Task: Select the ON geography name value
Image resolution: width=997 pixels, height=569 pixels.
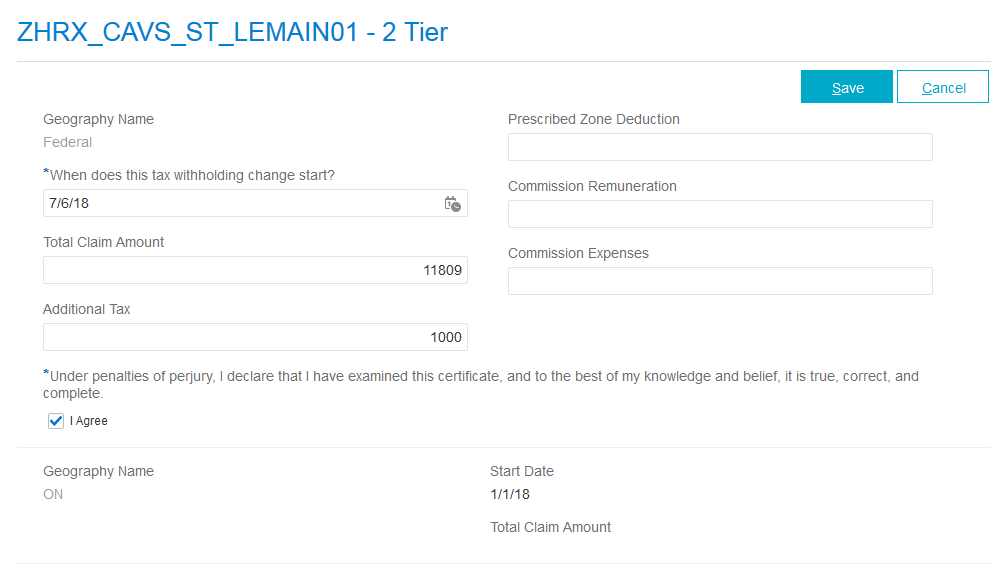Action: 53,494
